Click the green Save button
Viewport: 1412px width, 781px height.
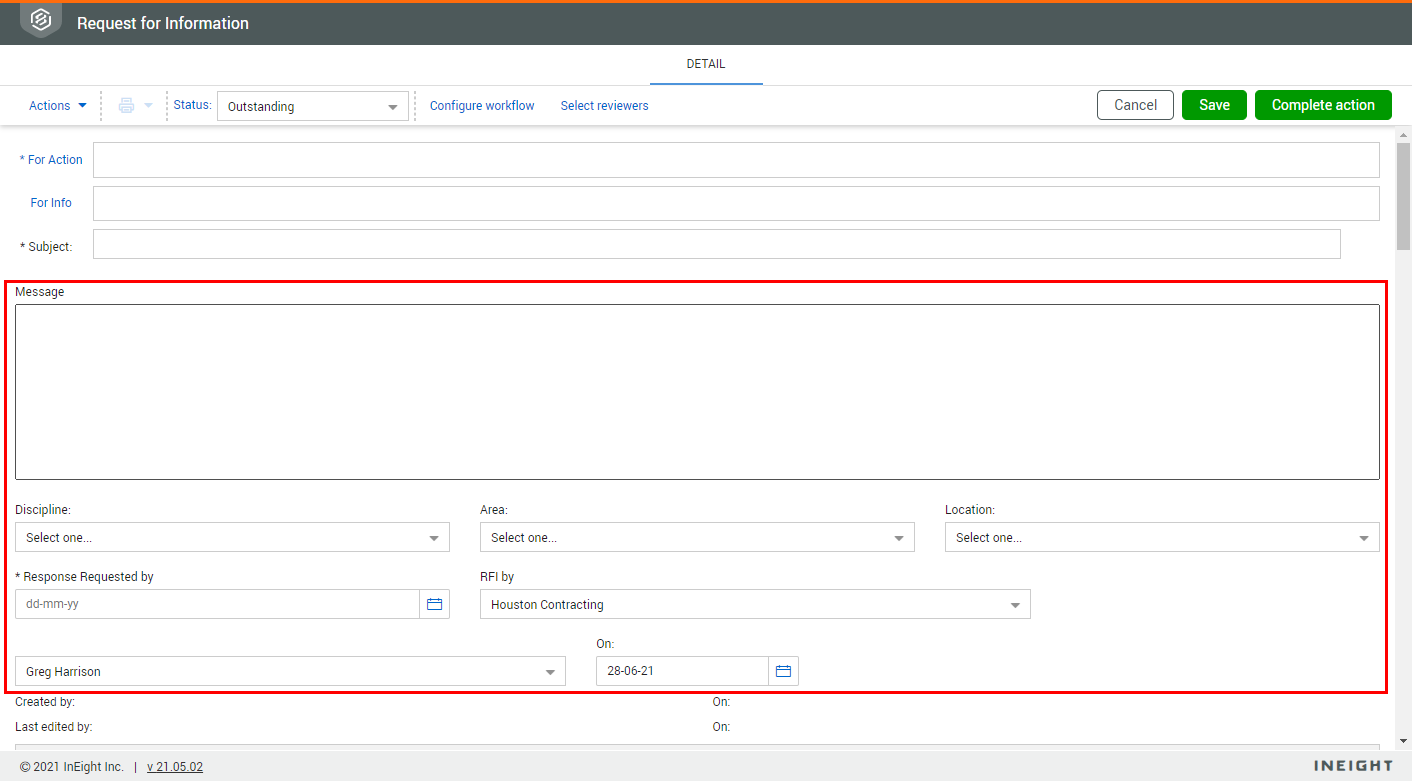tap(1214, 105)
